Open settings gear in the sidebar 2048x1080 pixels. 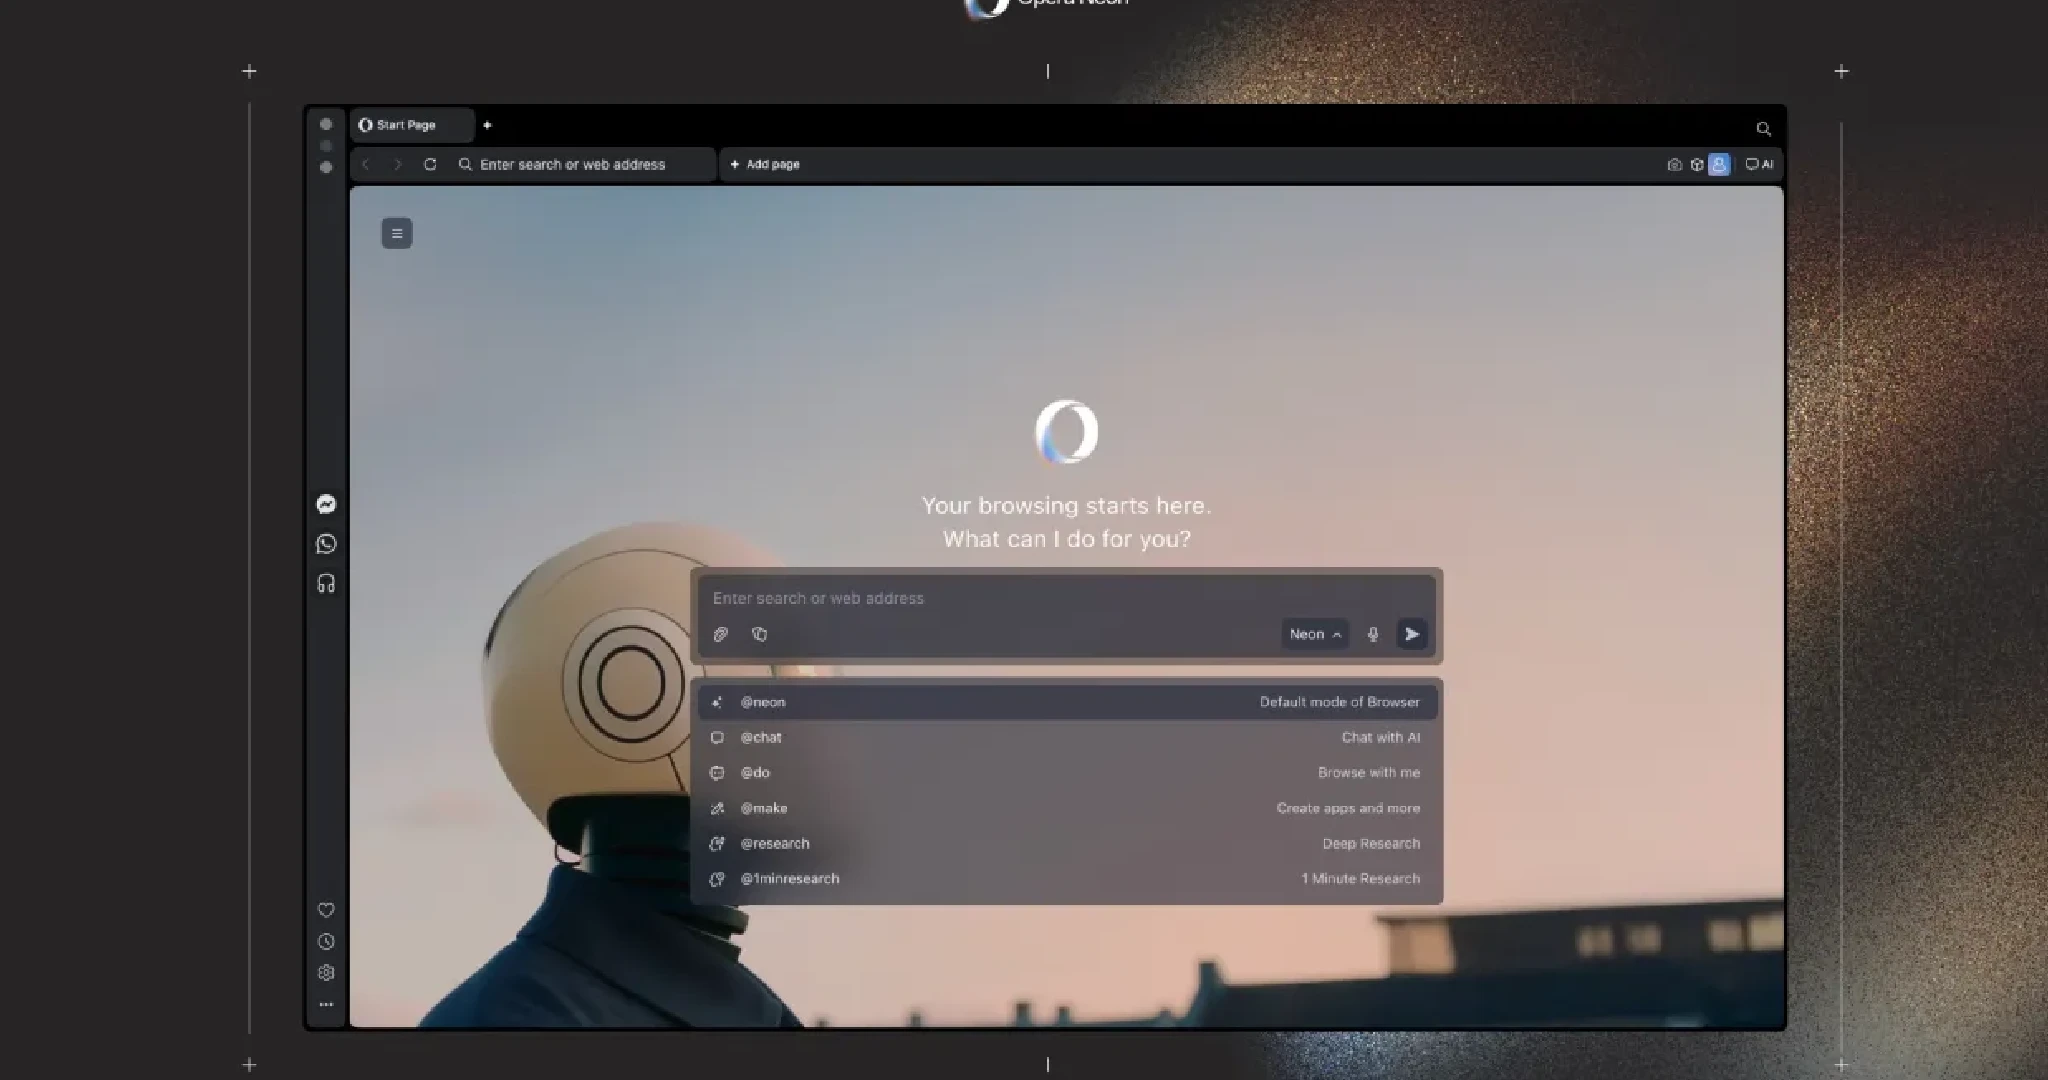(x=326, y=973)
